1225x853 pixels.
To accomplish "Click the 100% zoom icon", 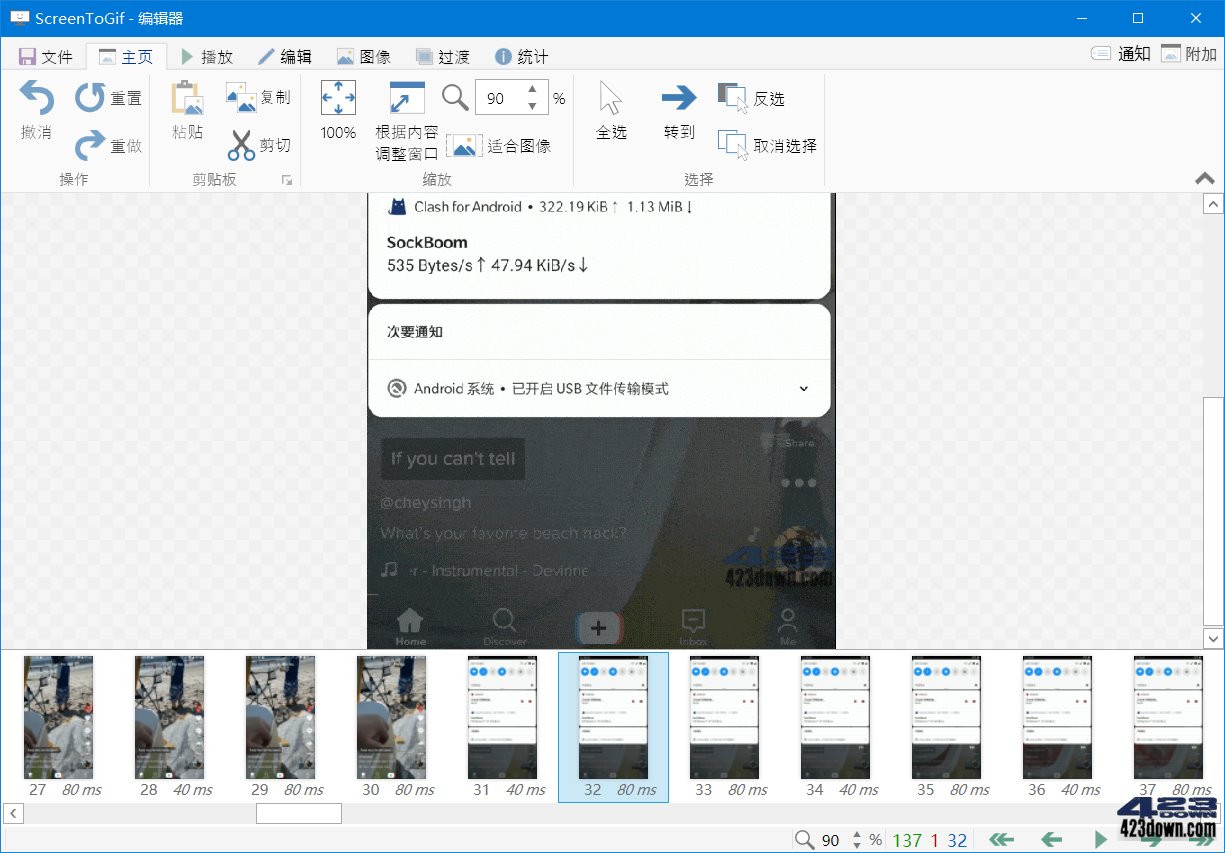I will (x=337, y=98).
